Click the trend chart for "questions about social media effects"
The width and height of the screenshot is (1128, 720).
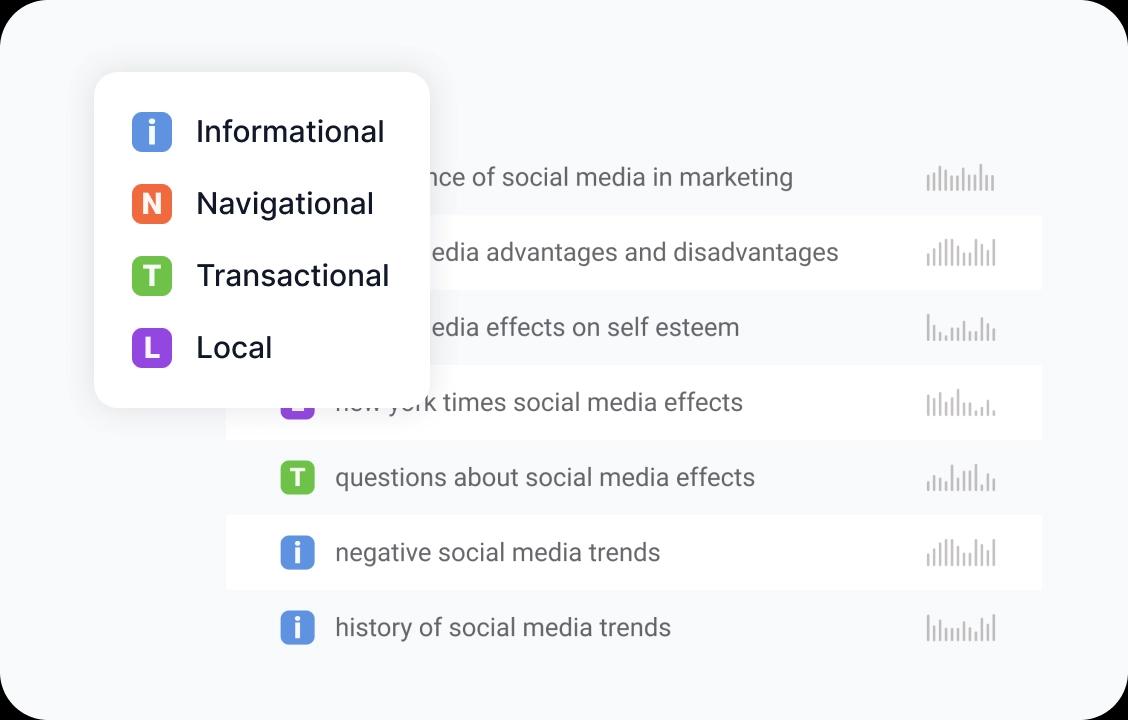point(960,479)
